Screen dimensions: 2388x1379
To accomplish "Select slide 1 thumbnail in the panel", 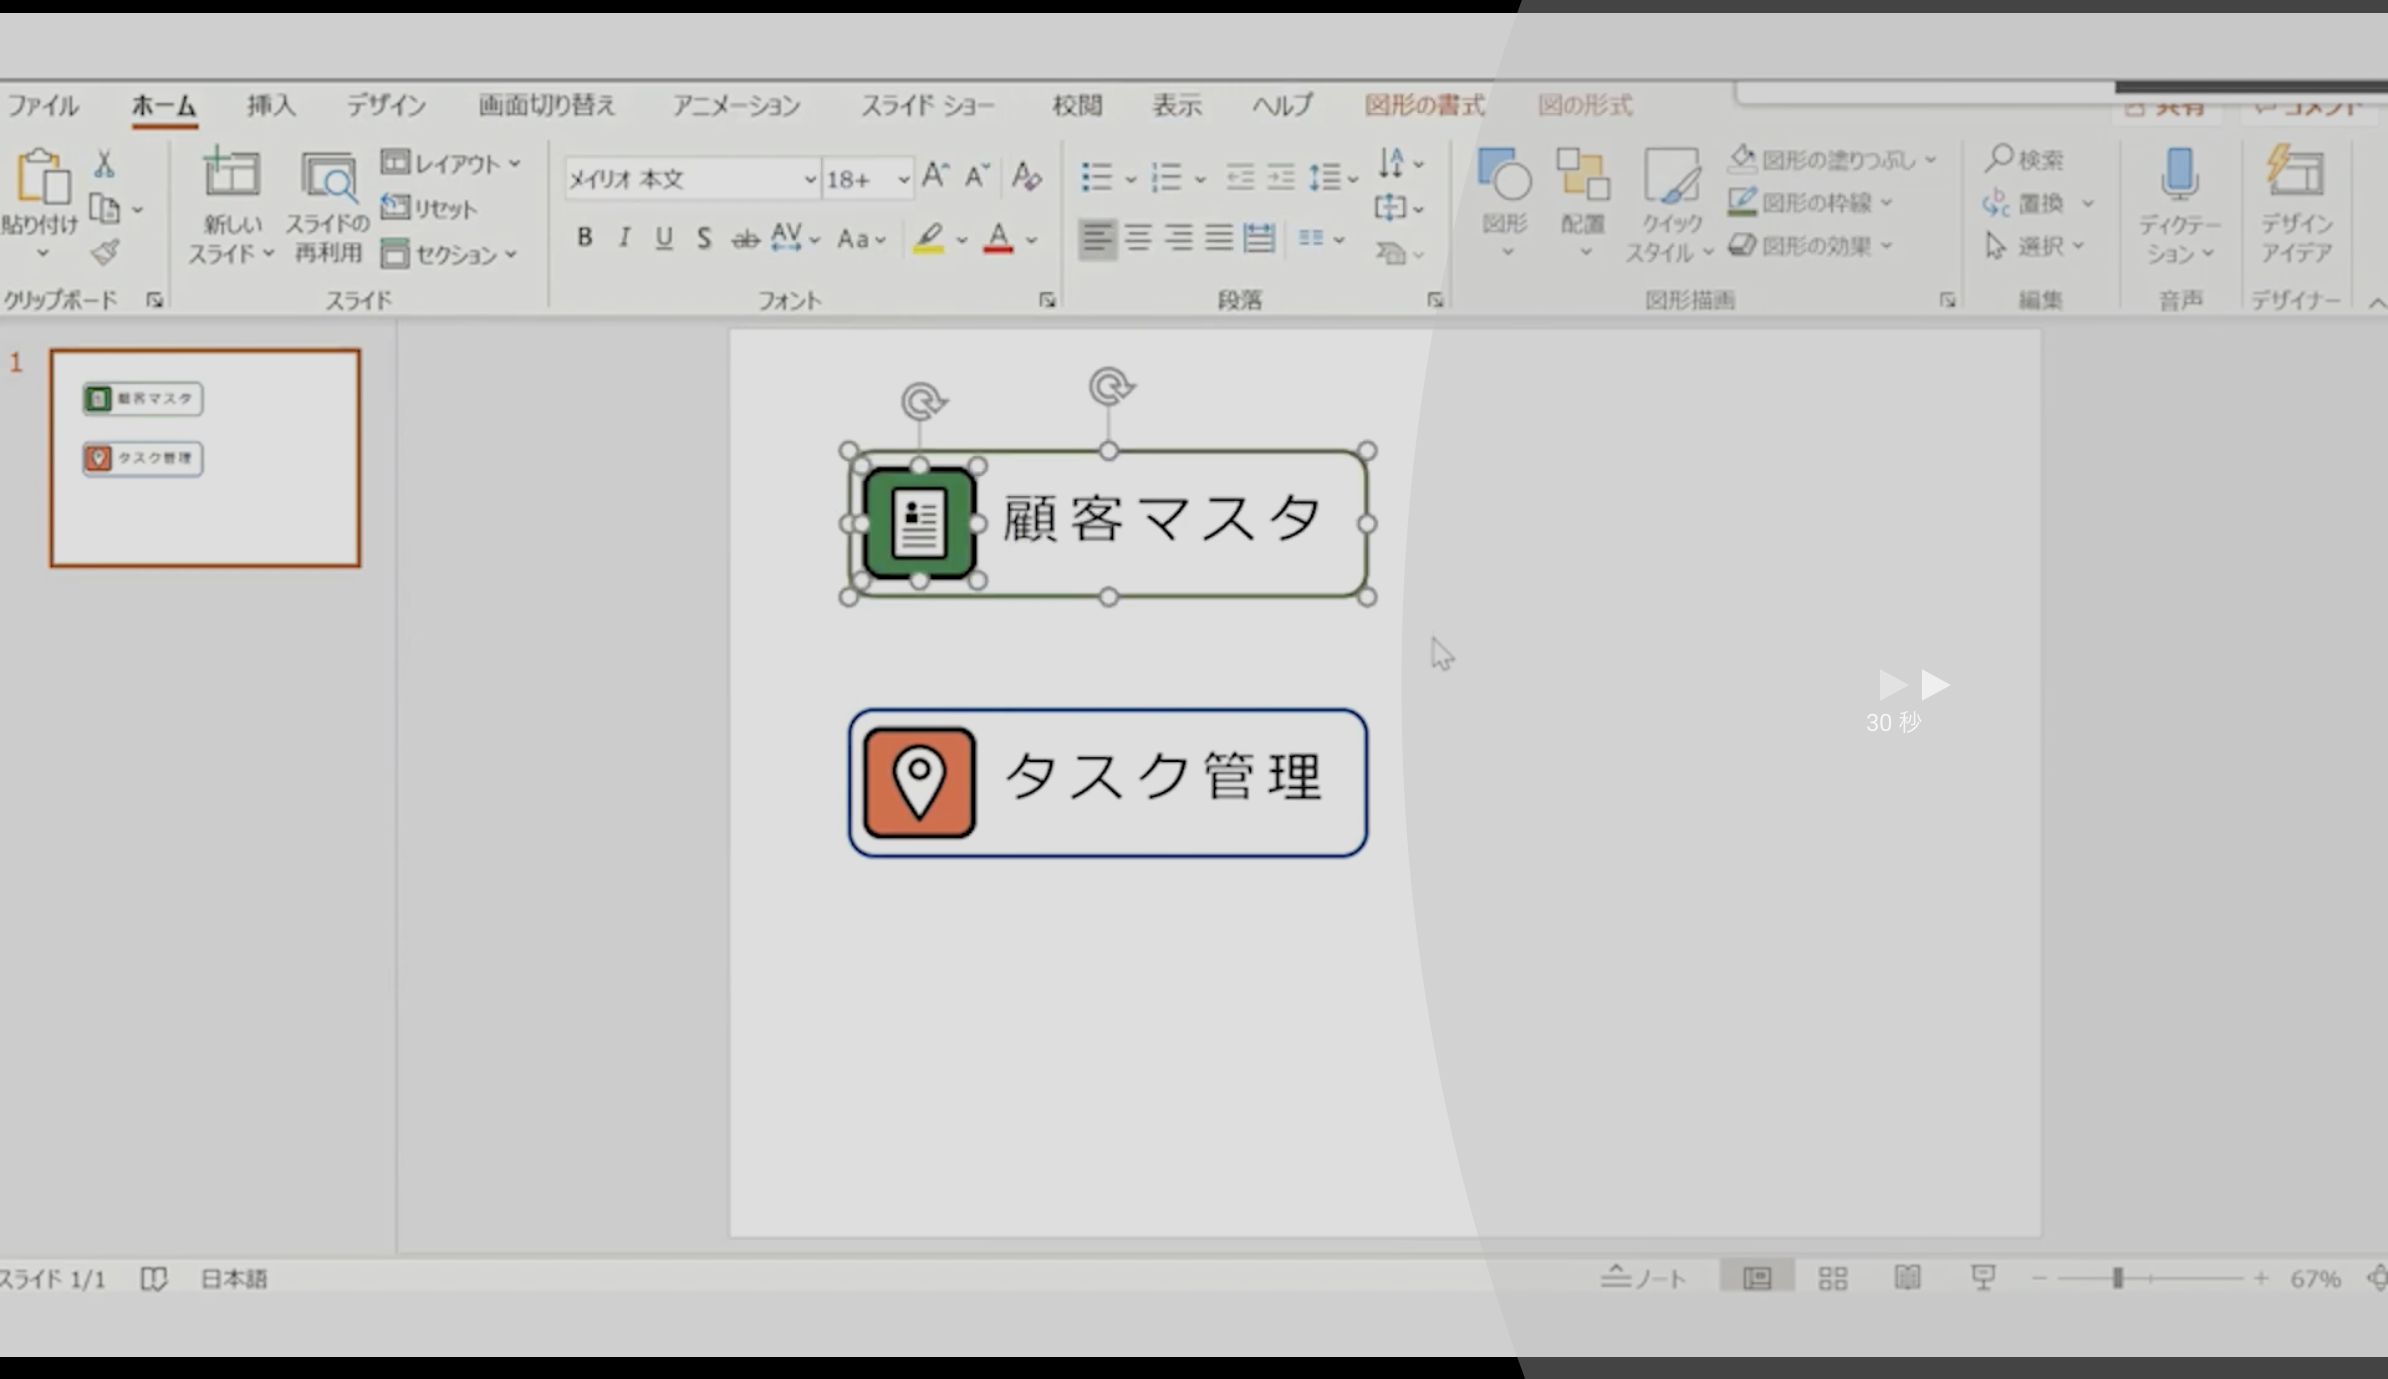I will coord(205,455).
